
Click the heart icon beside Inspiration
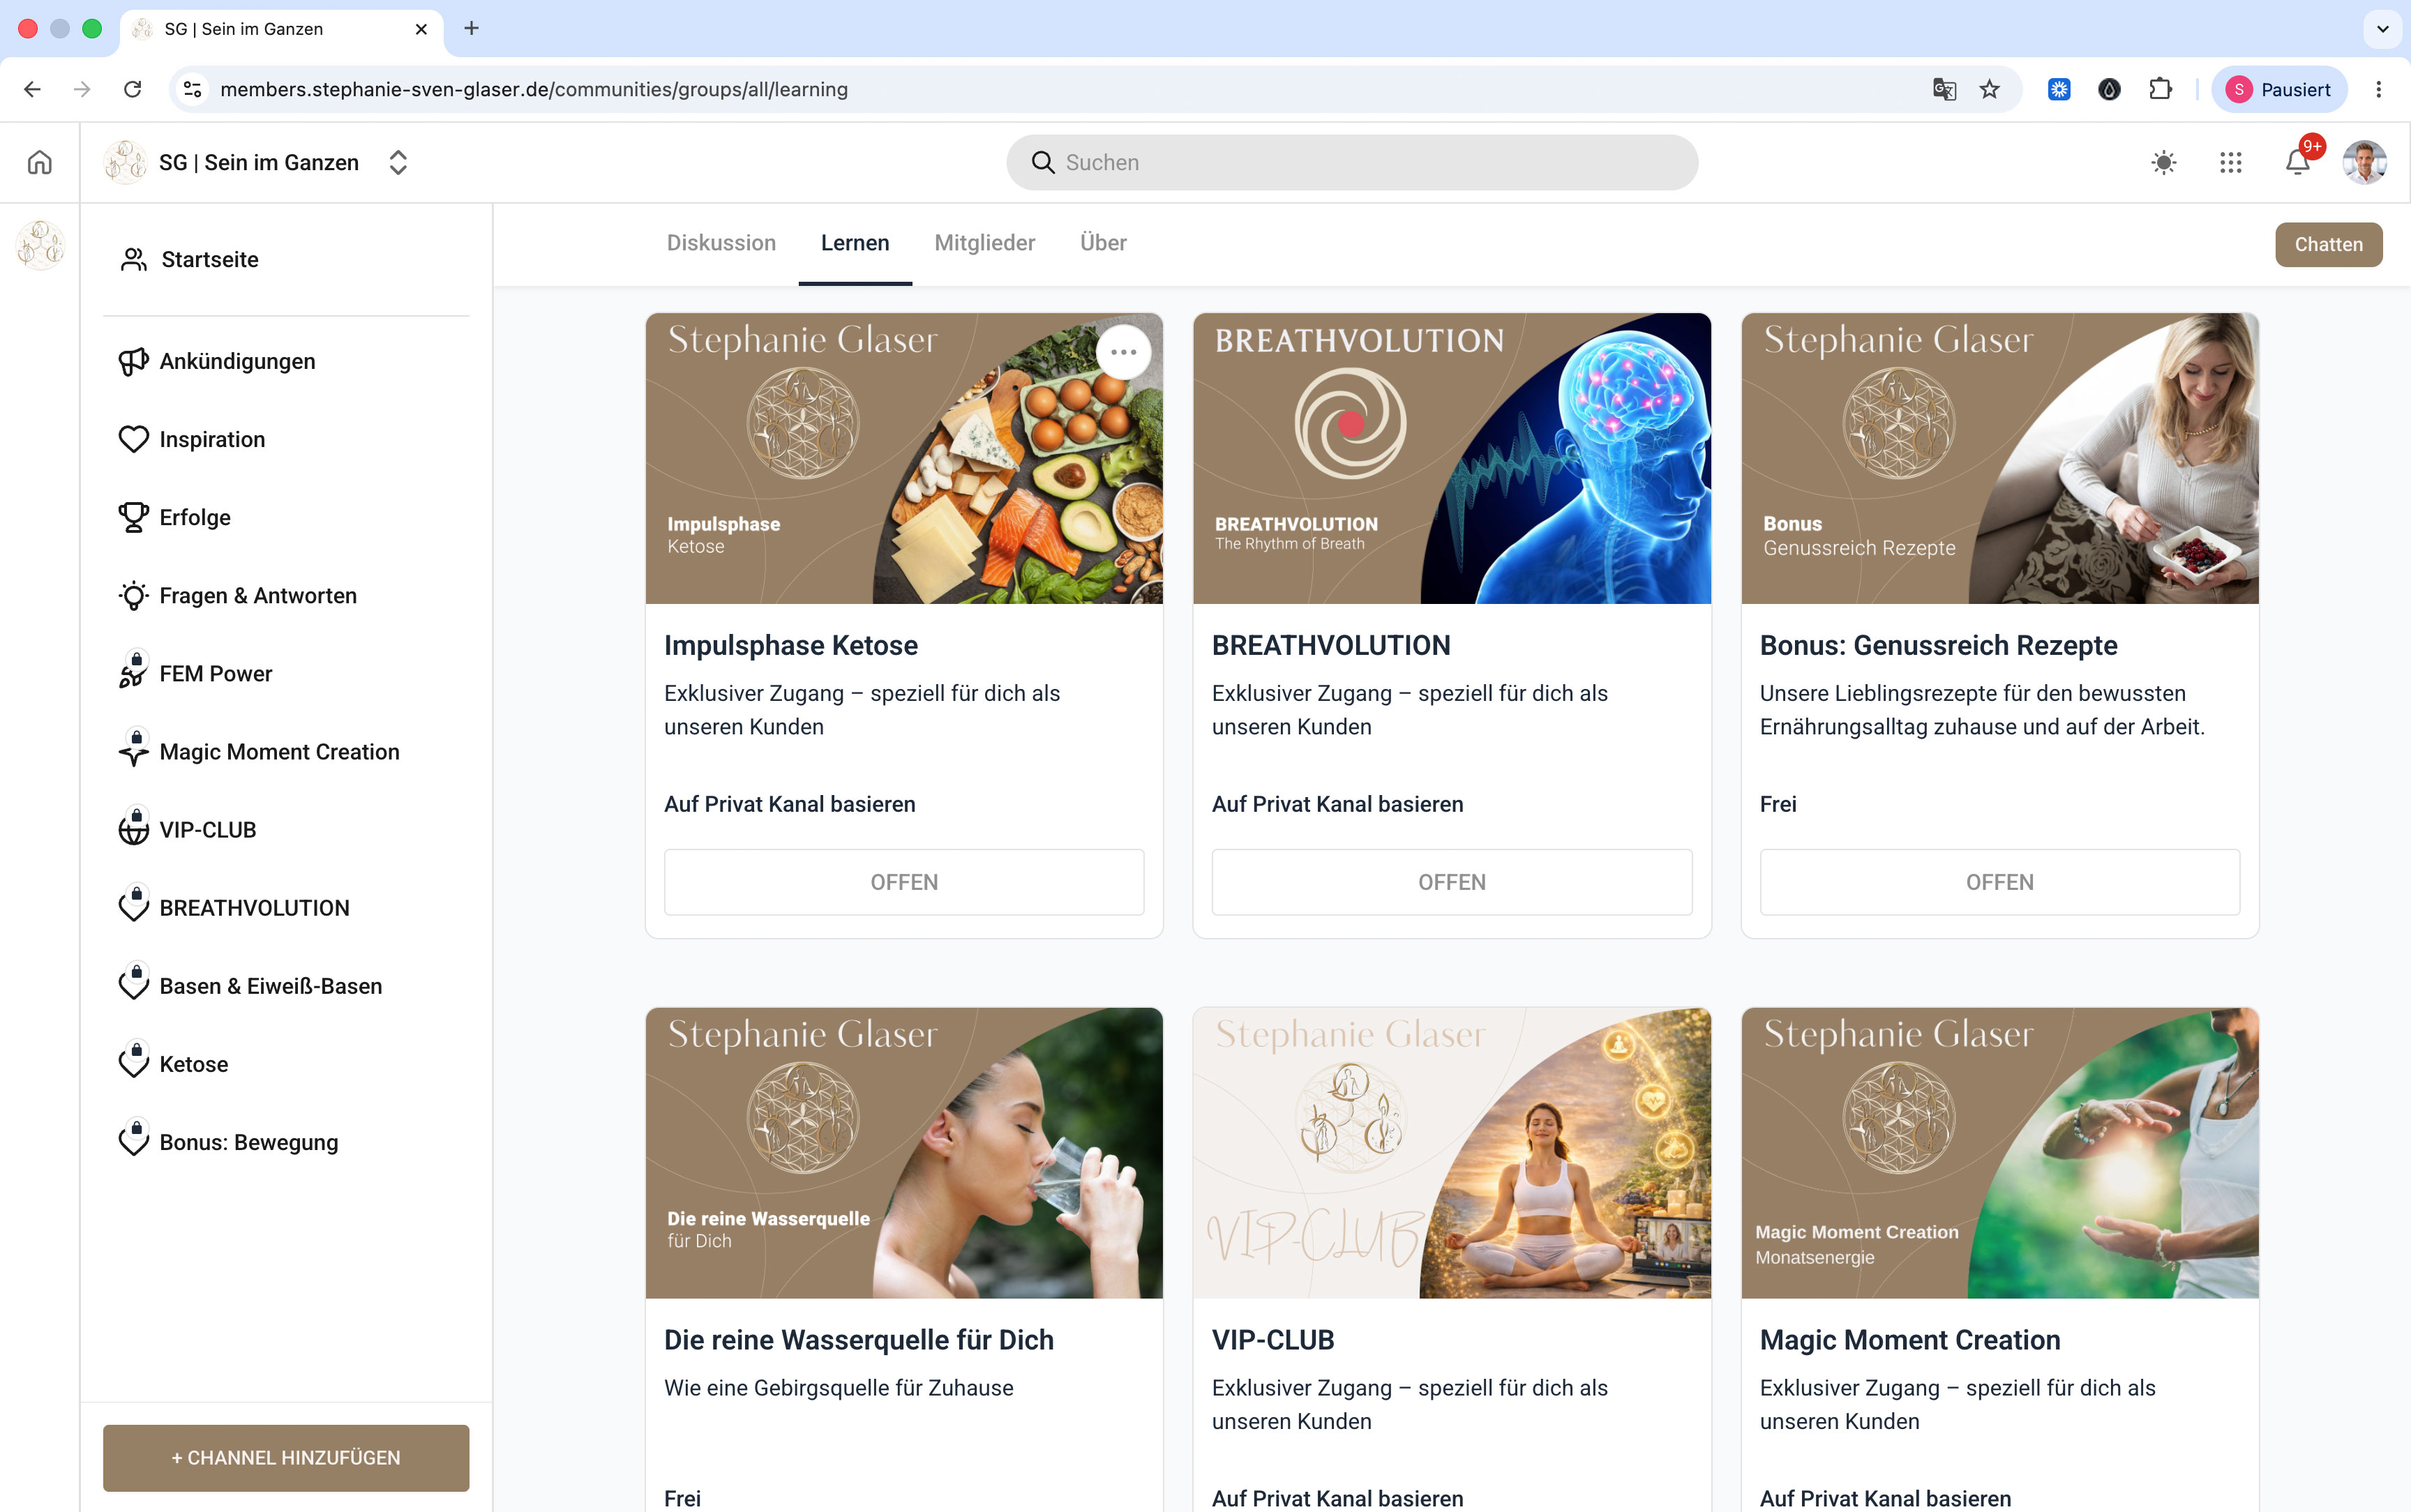(133, 439)
